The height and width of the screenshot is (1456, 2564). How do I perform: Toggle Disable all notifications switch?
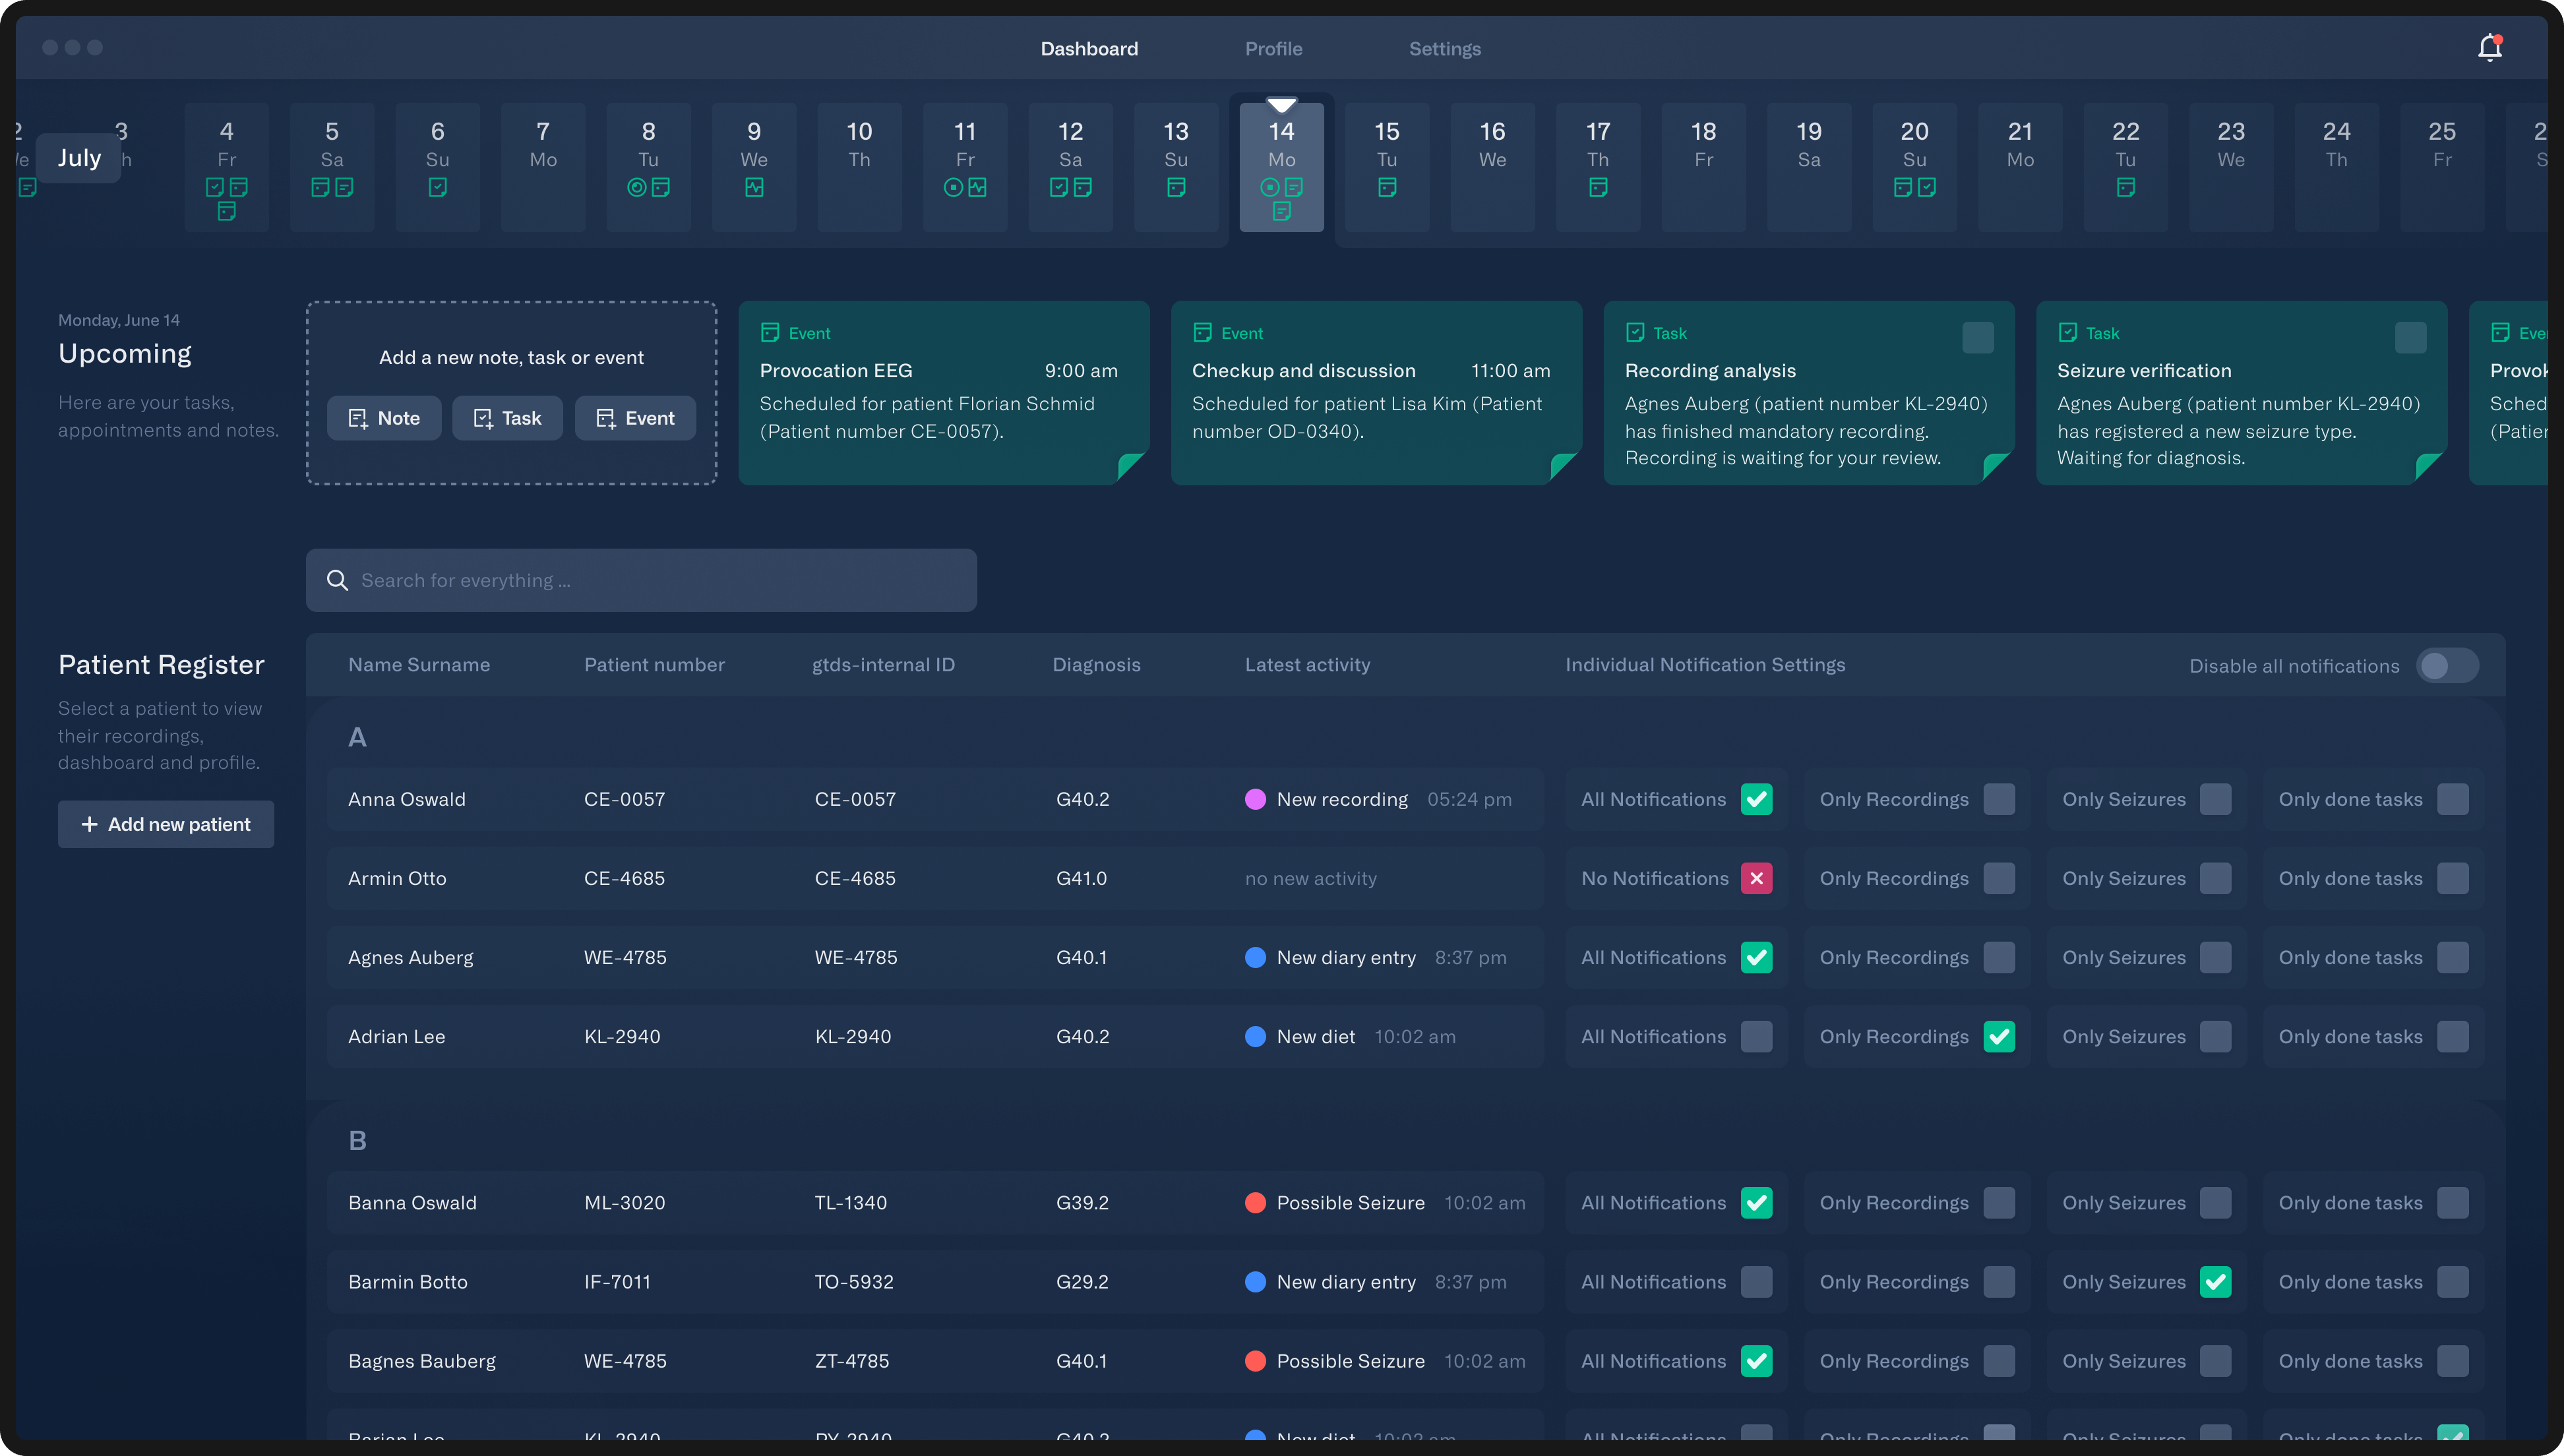pyautogui.click(x=2447, y=665)
